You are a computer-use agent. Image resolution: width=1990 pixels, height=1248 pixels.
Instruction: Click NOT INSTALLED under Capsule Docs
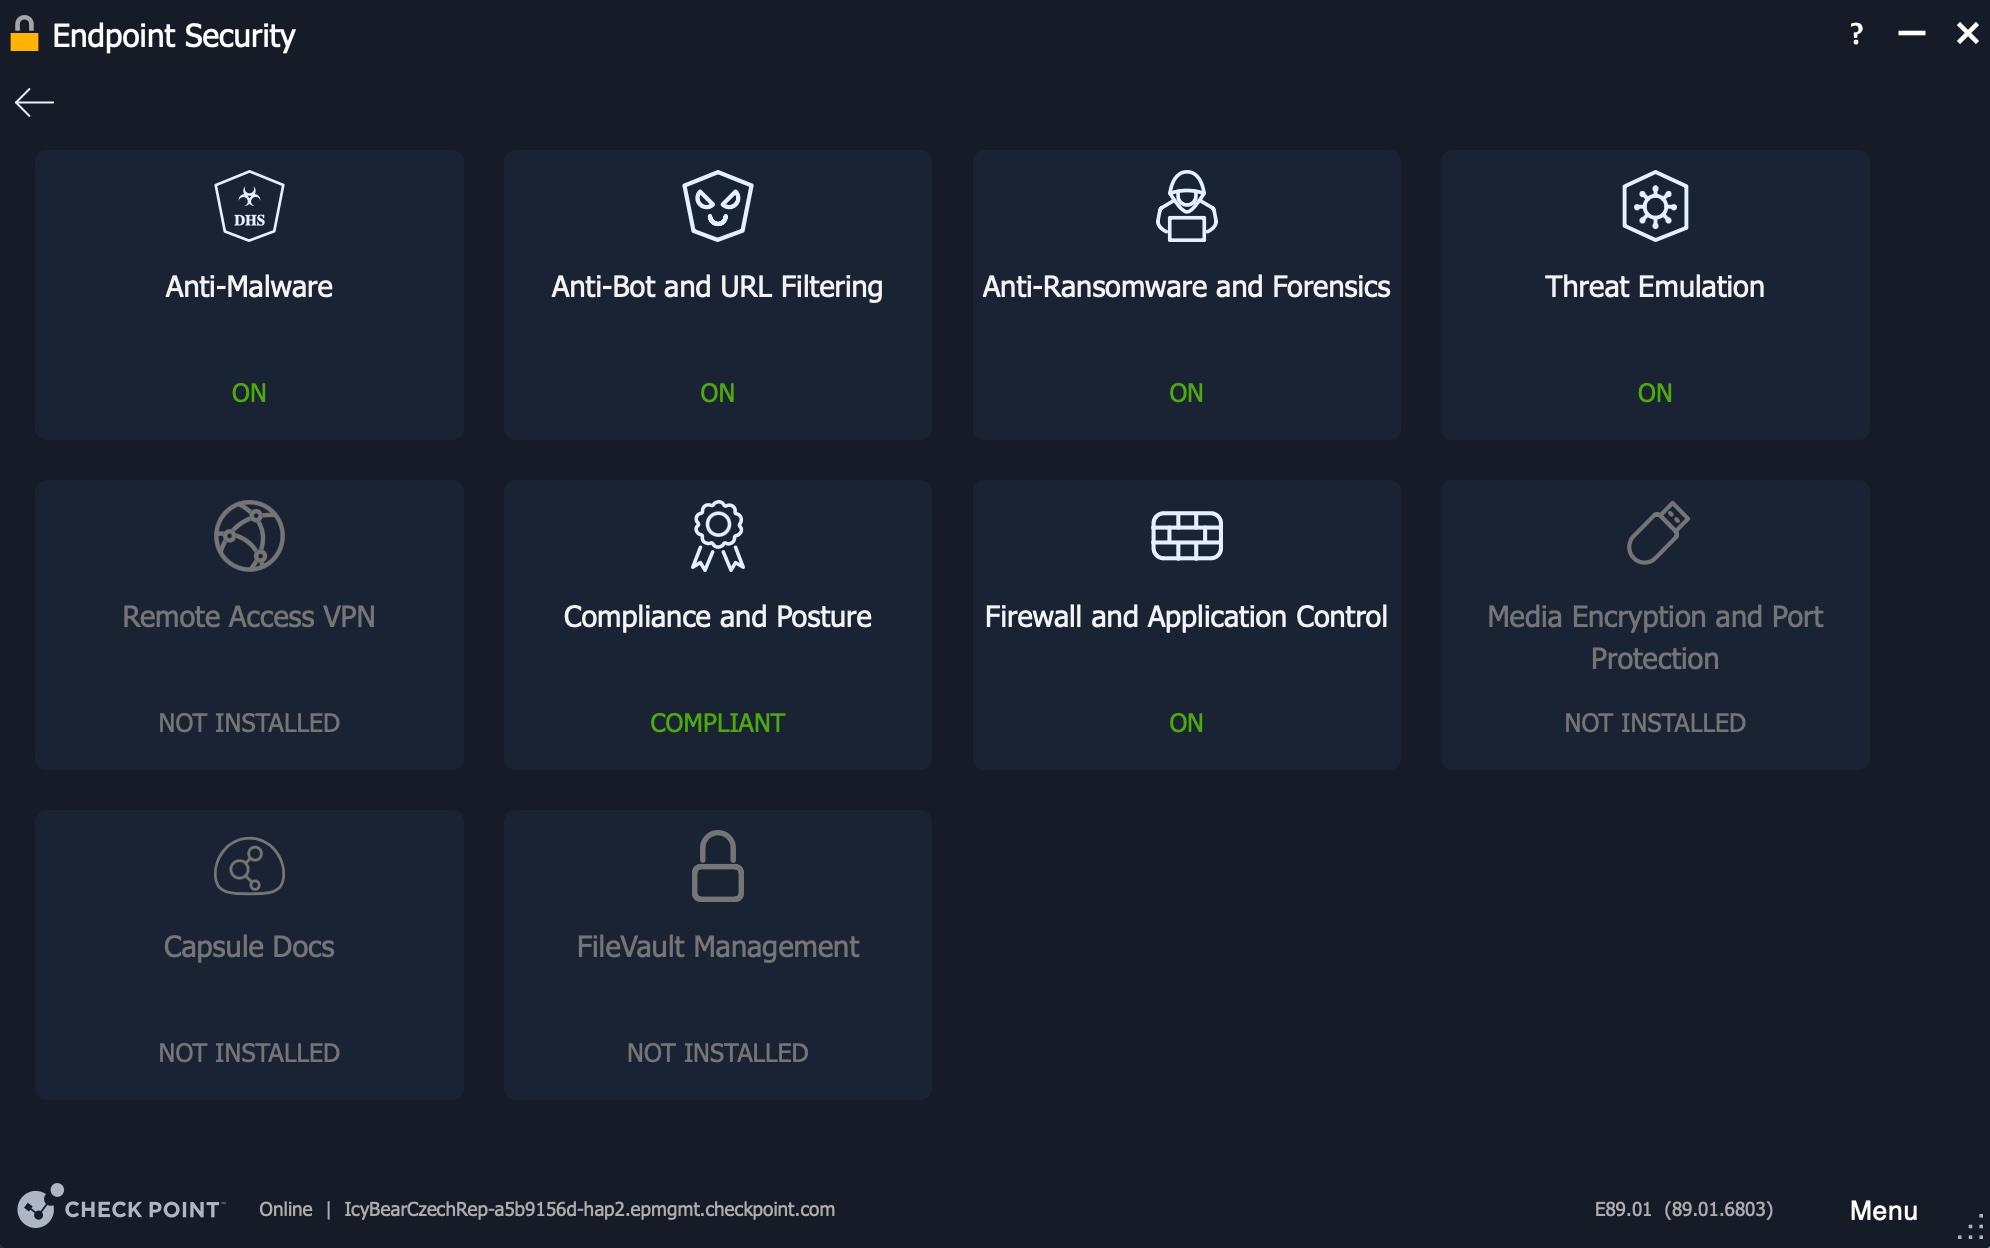point(249,1053)
